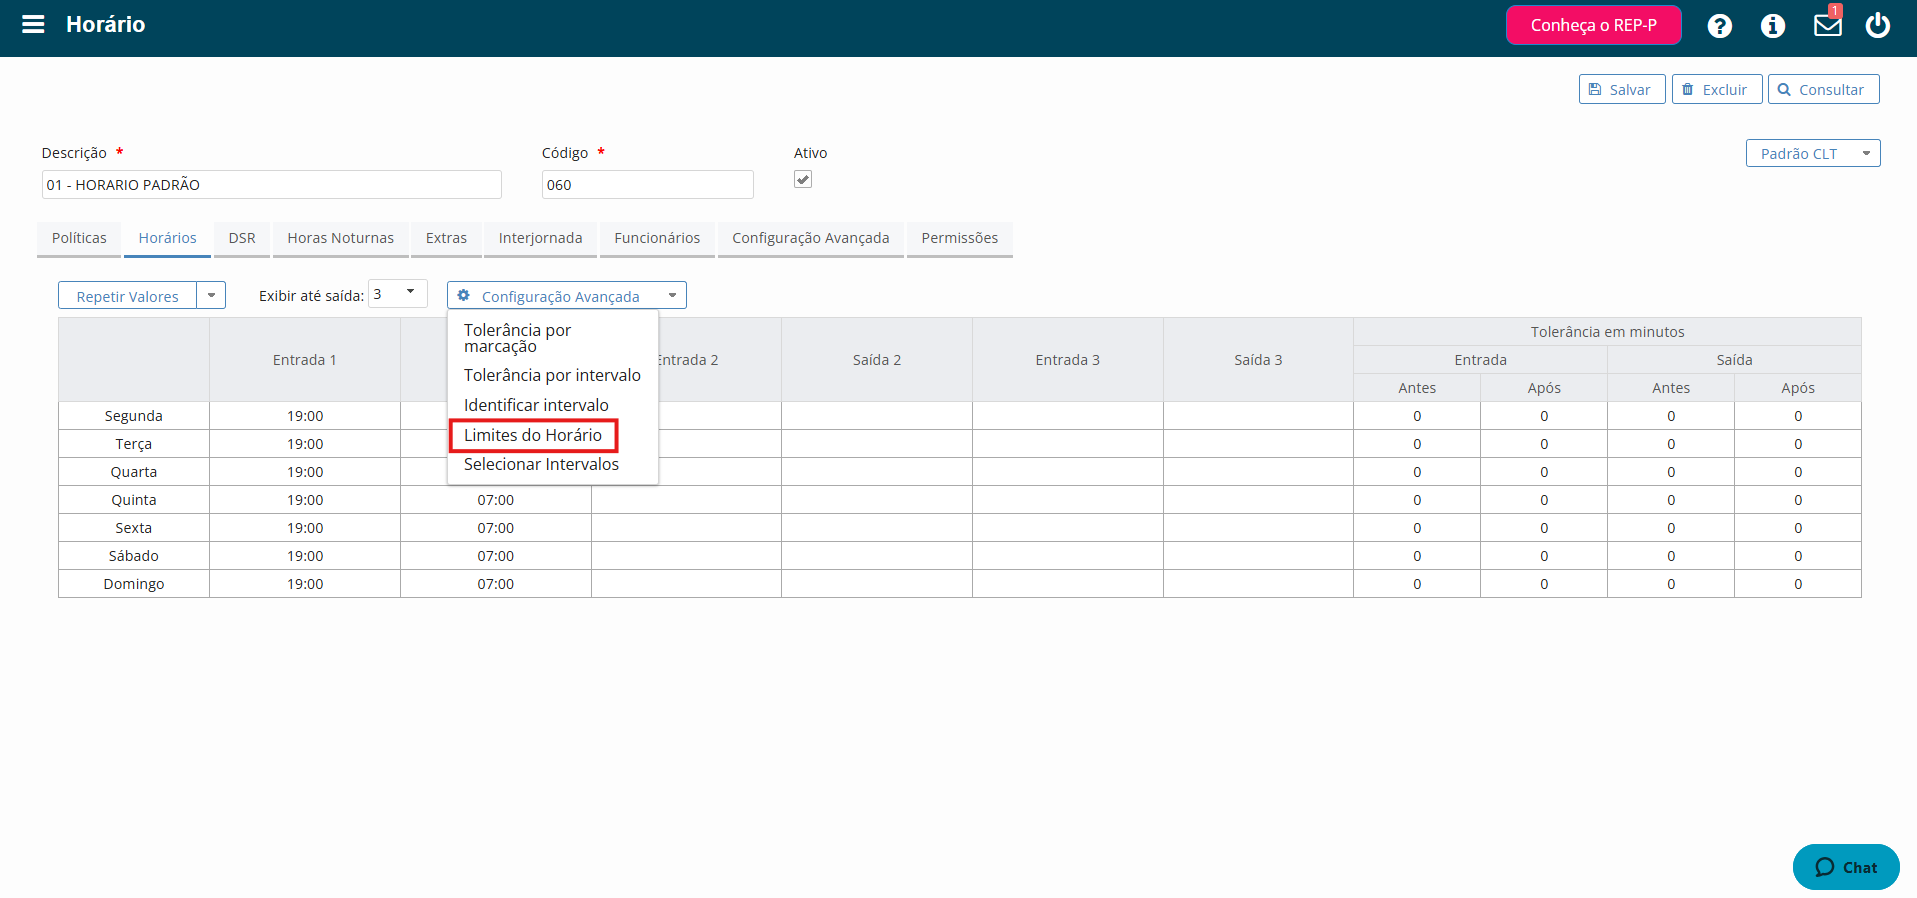Click Quinta Entrada 1 cell 19:00
Image resolution: width=1917 pixels, height=898 pixels.
305,500
